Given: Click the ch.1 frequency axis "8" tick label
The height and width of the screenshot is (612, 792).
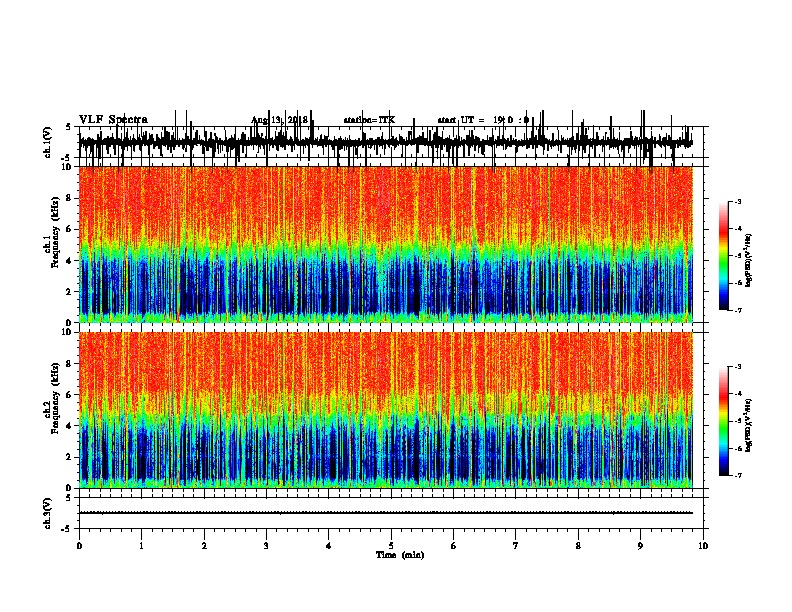Looking at the screenshot, I should 70,198.
